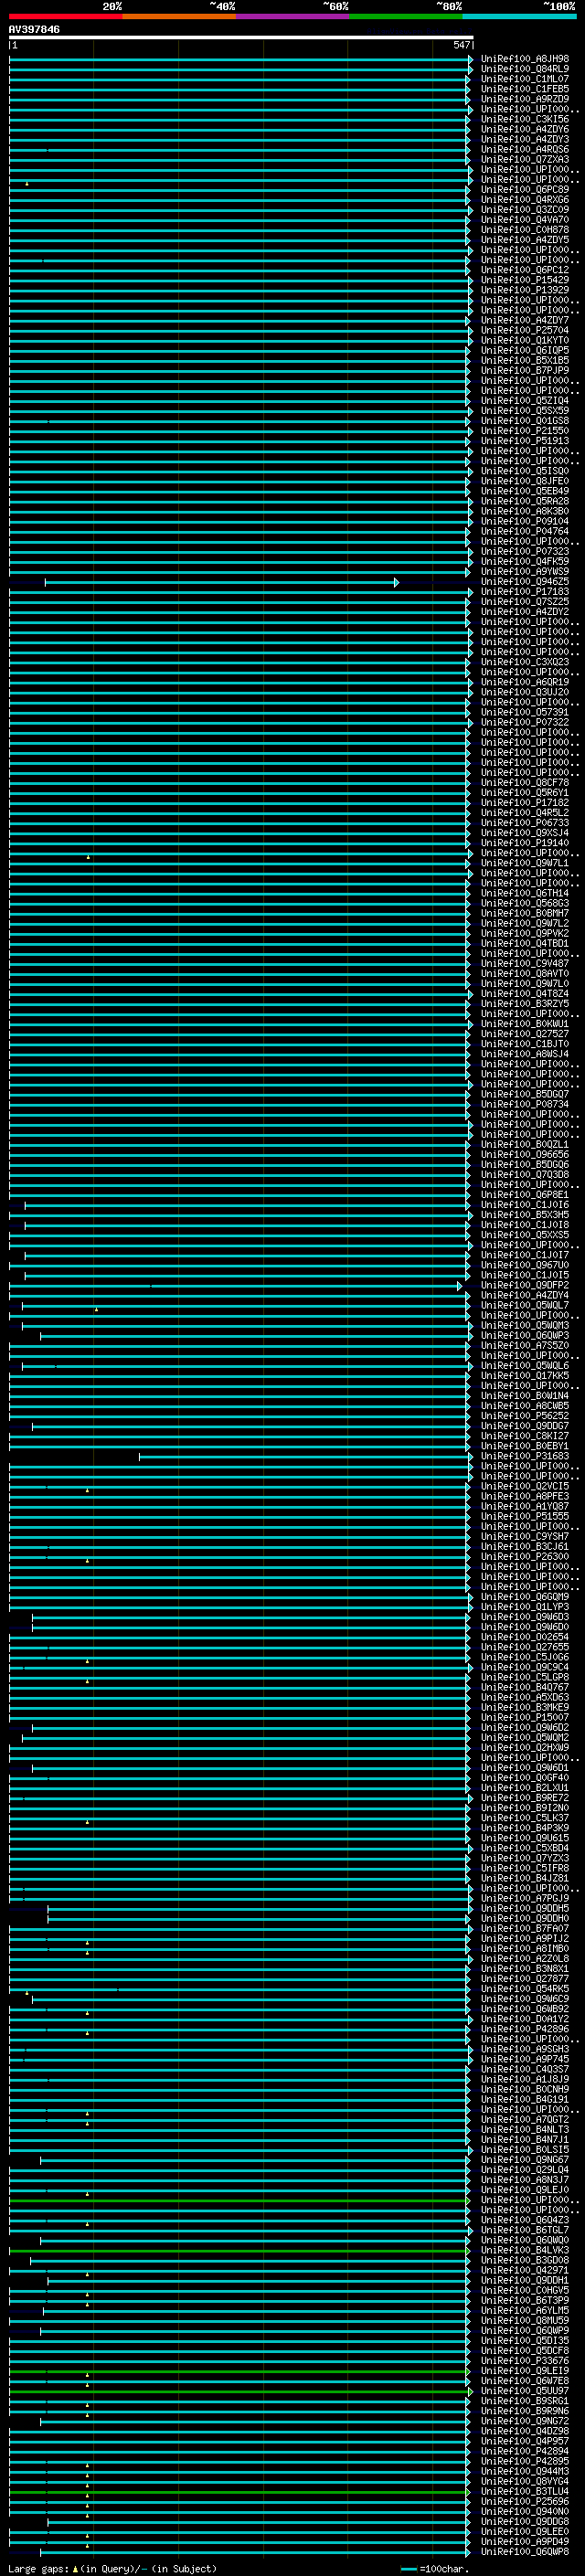This screenshot has height=2576, width=585.
Task: Select hit label UniRef100_Q6QWP8
Action: point(525,2552)
